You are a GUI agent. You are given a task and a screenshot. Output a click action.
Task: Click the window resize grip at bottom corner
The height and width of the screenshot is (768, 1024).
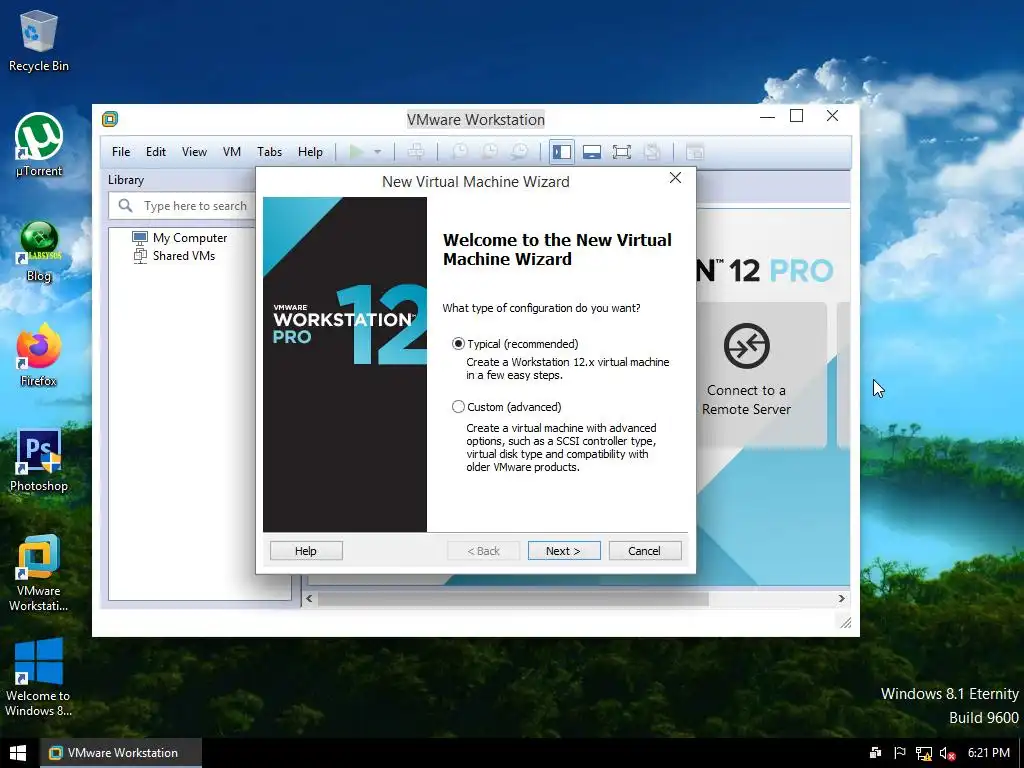pos(846,622)
